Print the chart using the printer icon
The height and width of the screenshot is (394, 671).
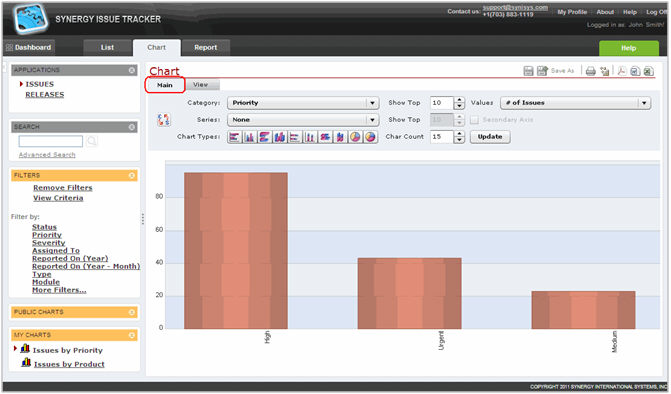click(x=591, y=71)
